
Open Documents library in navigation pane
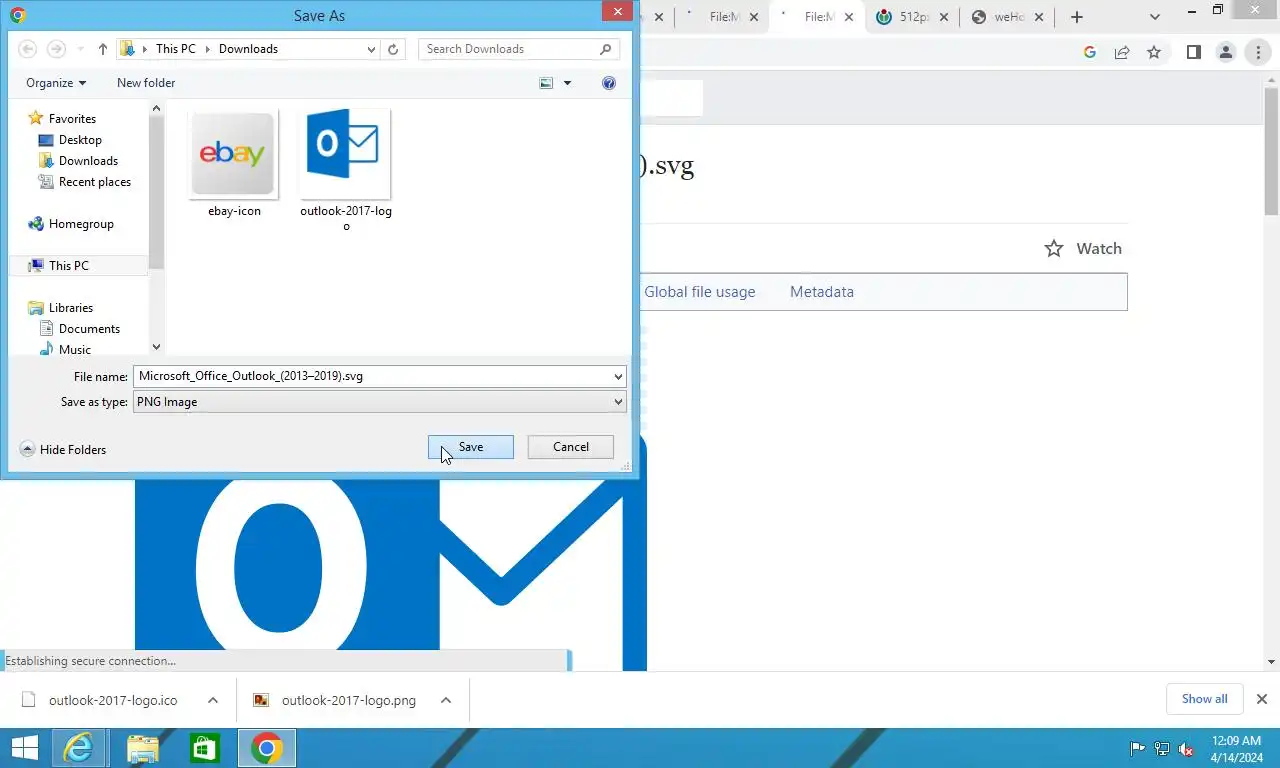point(89,329)
